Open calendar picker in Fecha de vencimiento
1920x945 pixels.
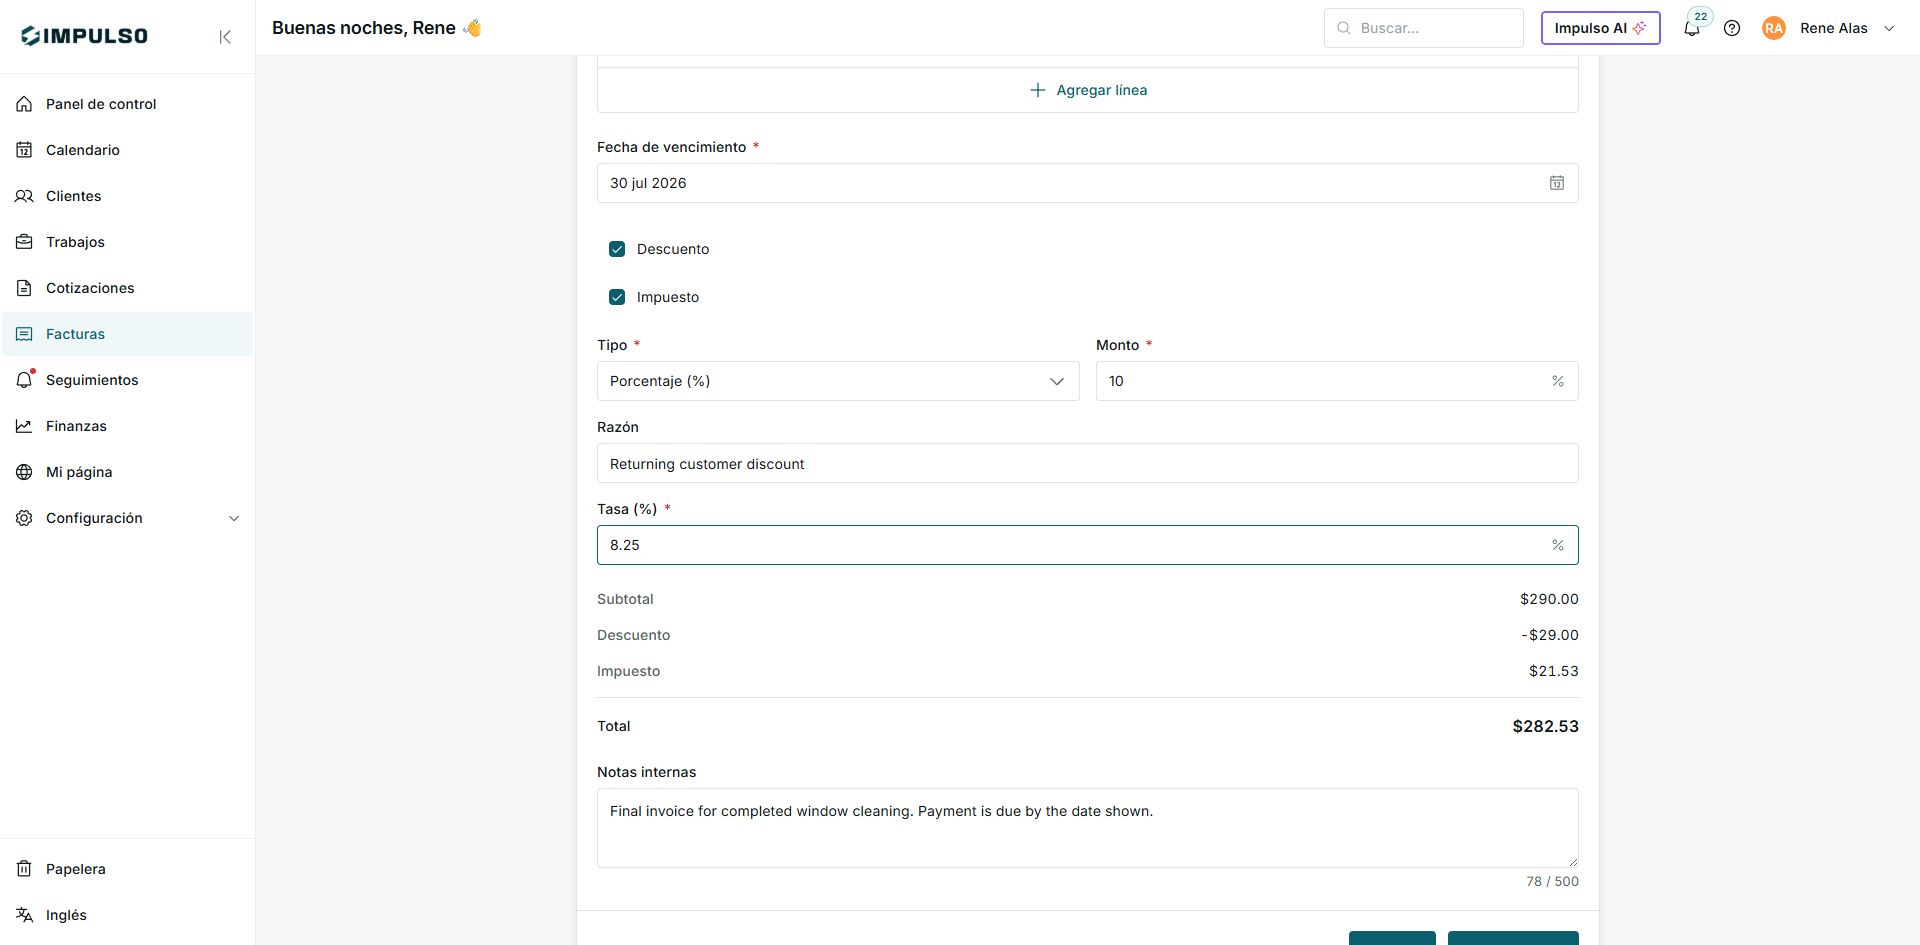pyautogui.click(x=1557, y=183)
